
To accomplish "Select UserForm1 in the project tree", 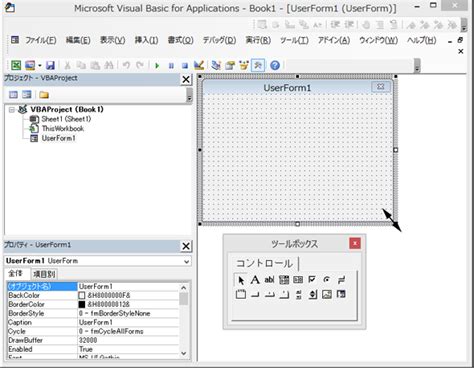I will click(x=59, y=138).
